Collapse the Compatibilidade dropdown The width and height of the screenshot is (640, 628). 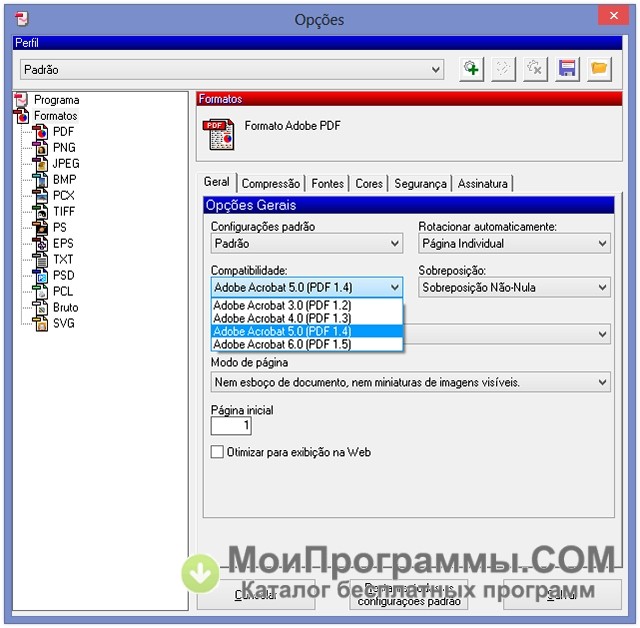(307, 287)
